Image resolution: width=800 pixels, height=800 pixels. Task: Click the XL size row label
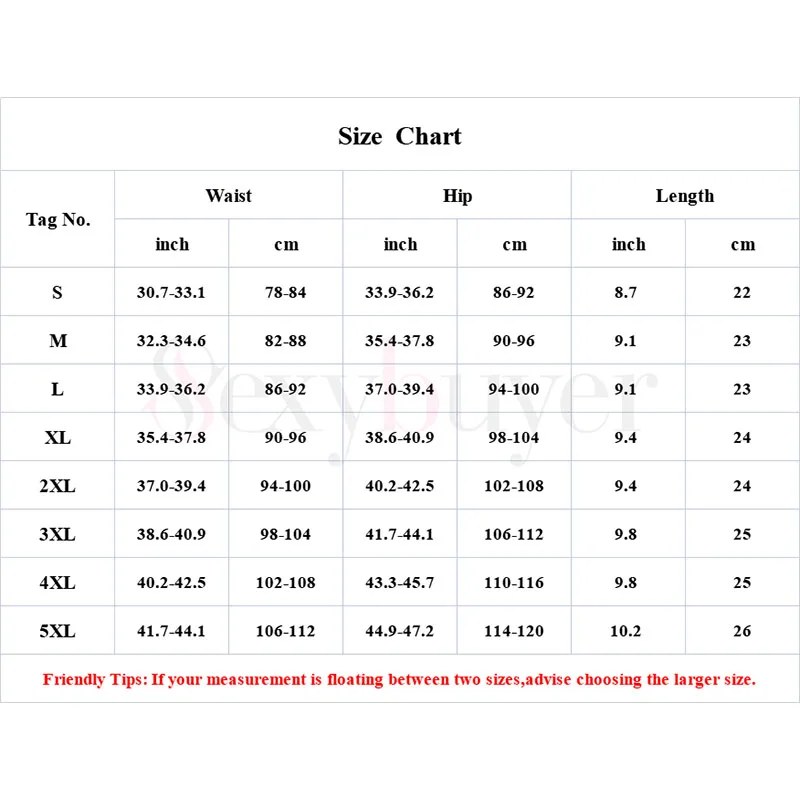coord(58,438)
